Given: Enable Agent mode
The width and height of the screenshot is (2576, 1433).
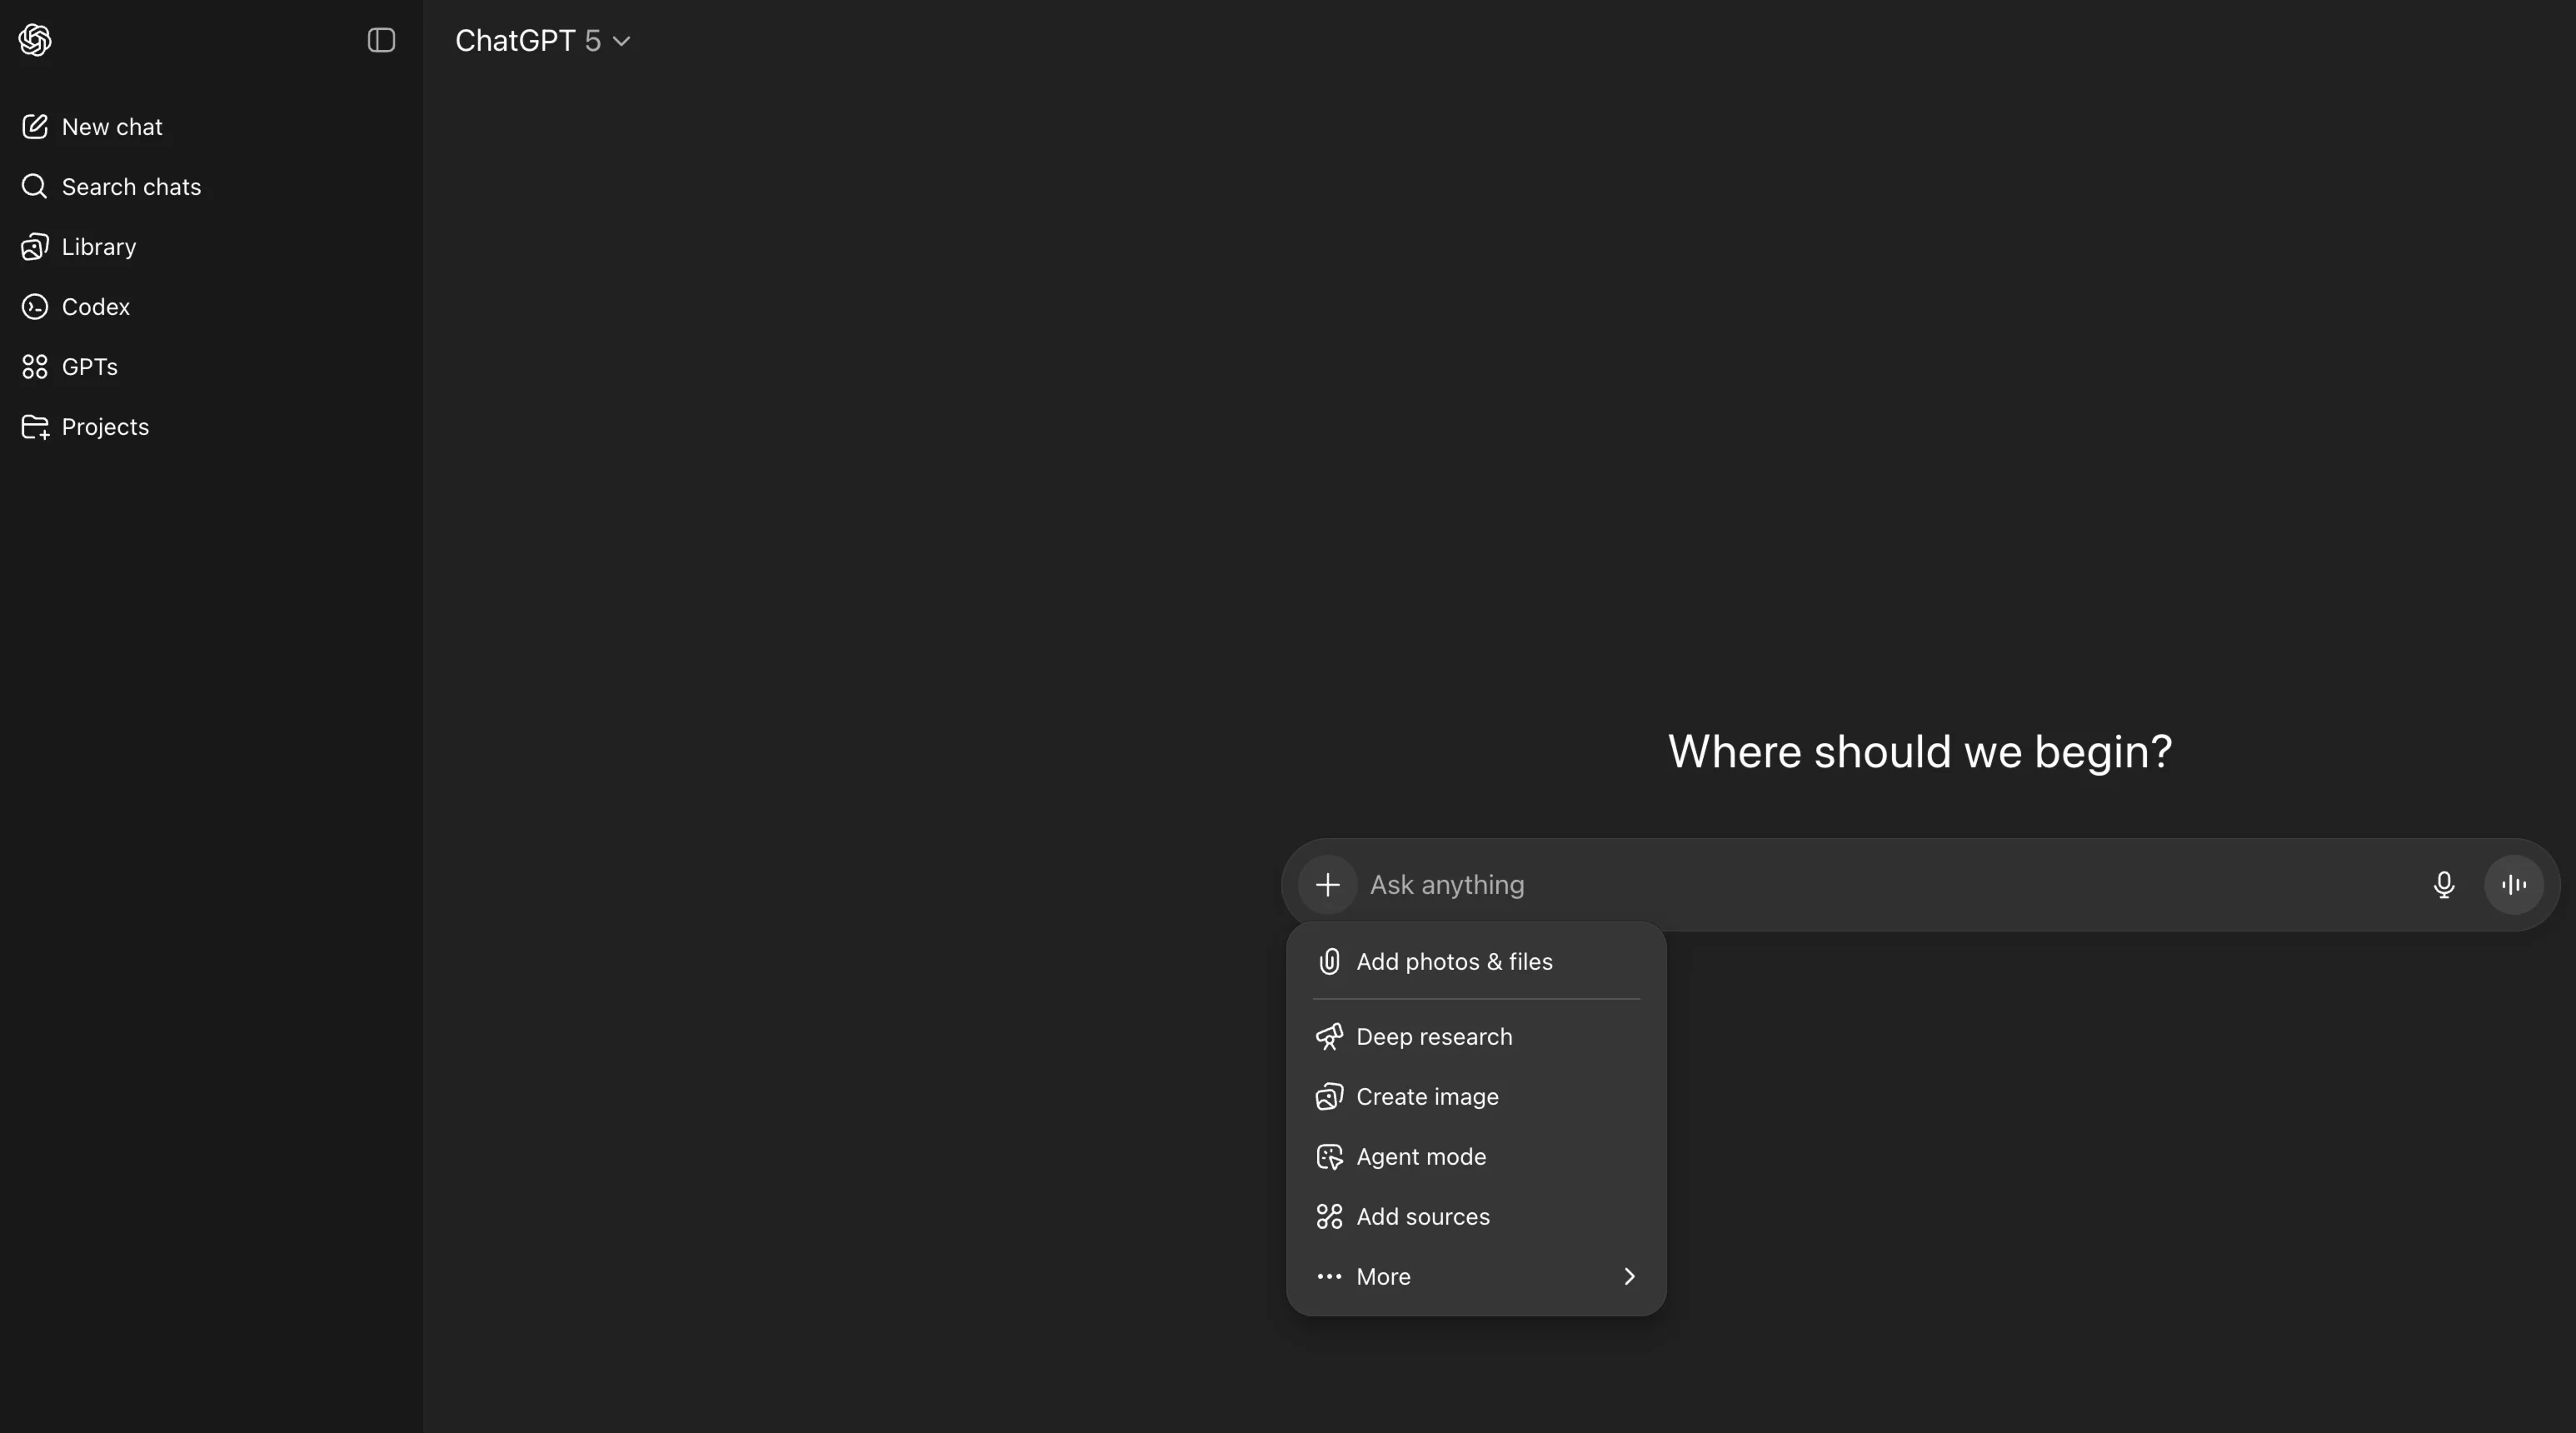Looking at the screenshot, I should coord(1420,1157).
